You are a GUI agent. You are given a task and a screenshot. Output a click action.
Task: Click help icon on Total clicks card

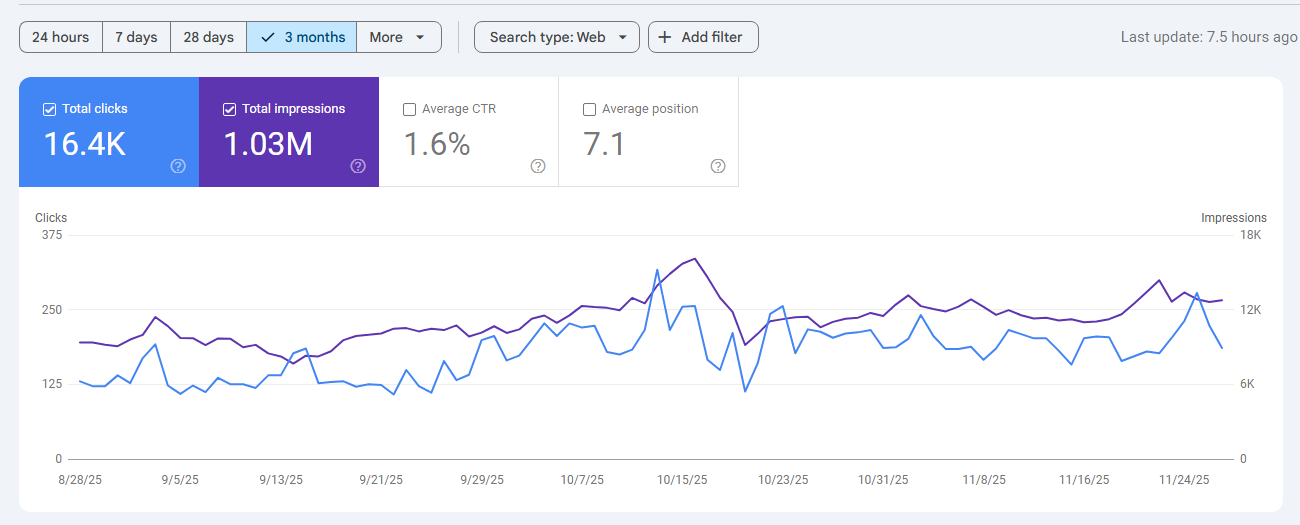pyautogui.click(x=178, y=166)
